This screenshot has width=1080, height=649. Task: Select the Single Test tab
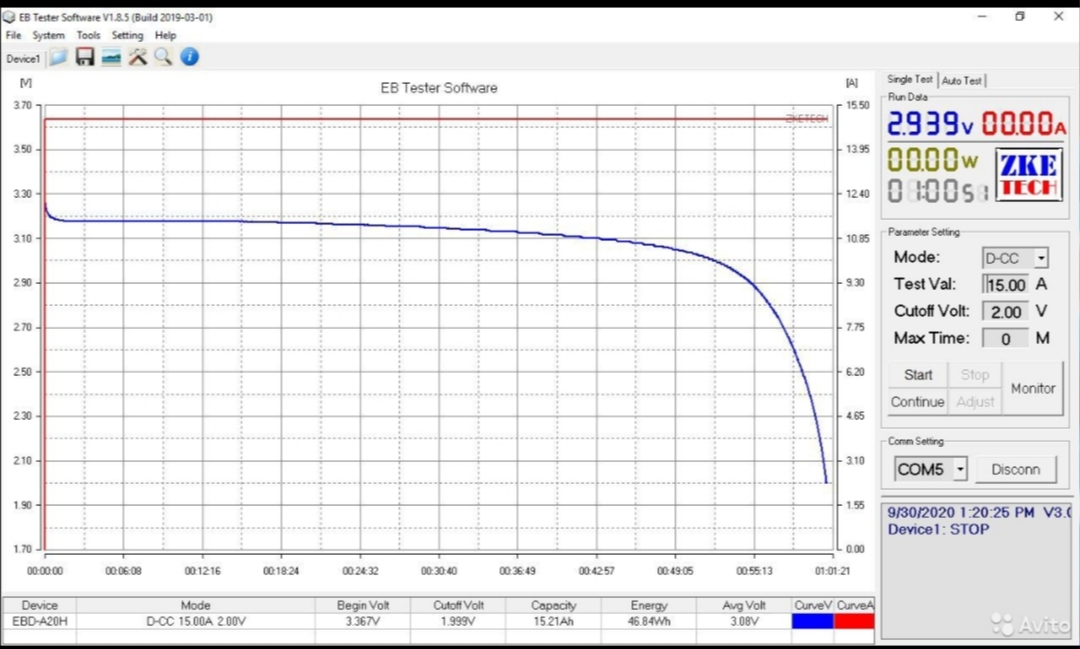pos(909,79)
